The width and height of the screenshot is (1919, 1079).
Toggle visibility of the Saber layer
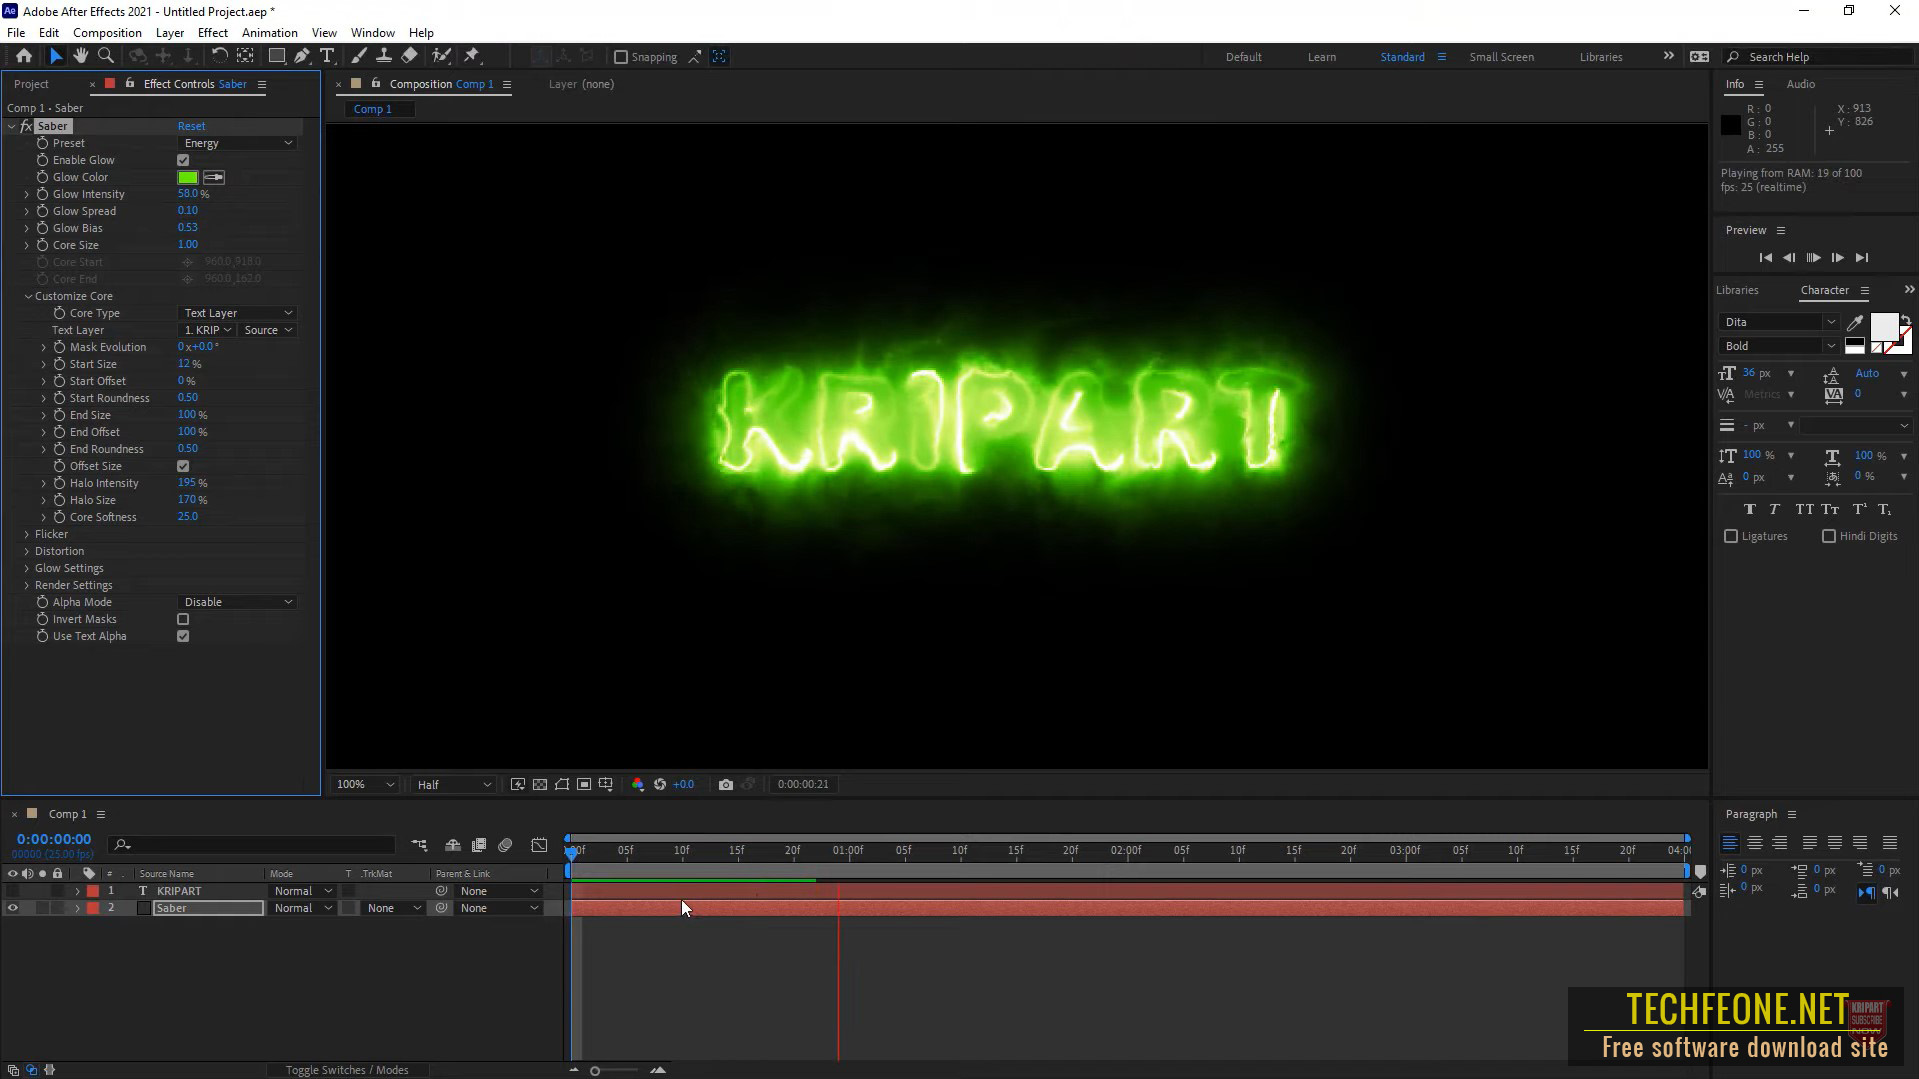[13, 907]
